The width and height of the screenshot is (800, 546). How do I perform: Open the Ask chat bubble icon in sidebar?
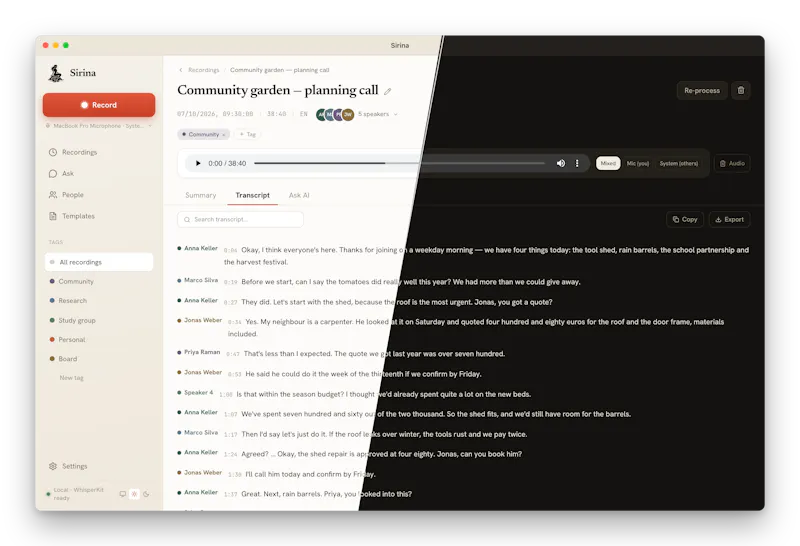click(x=53, y=173)
